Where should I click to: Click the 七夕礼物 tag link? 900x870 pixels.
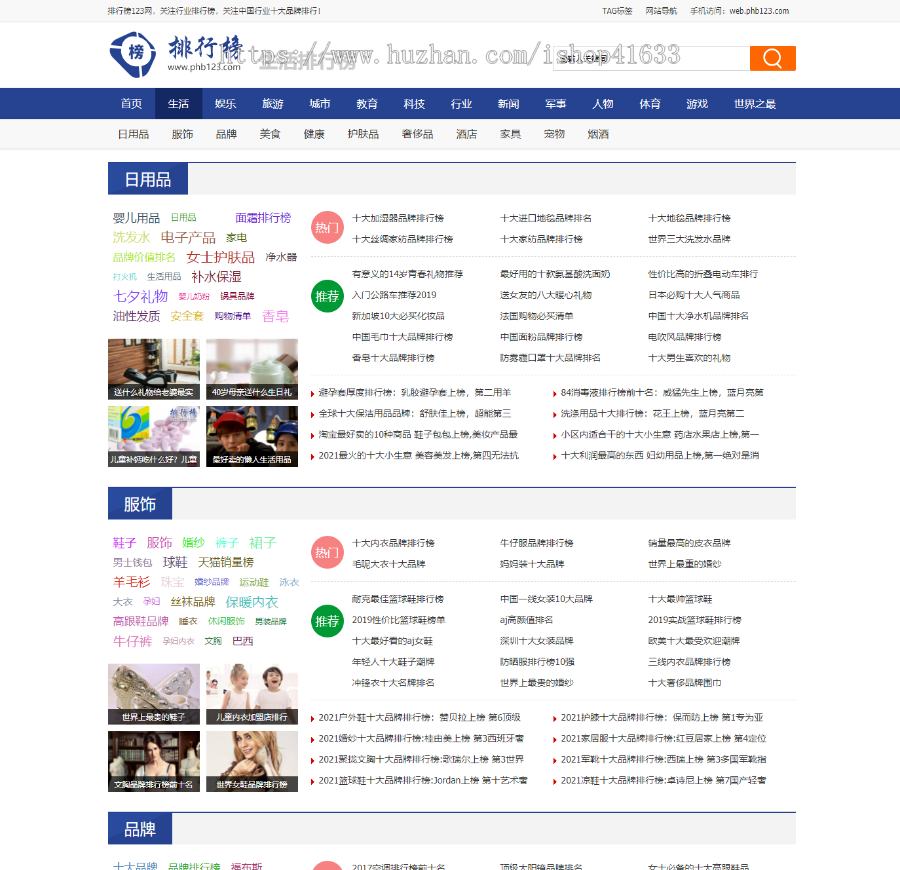(141, 296)
